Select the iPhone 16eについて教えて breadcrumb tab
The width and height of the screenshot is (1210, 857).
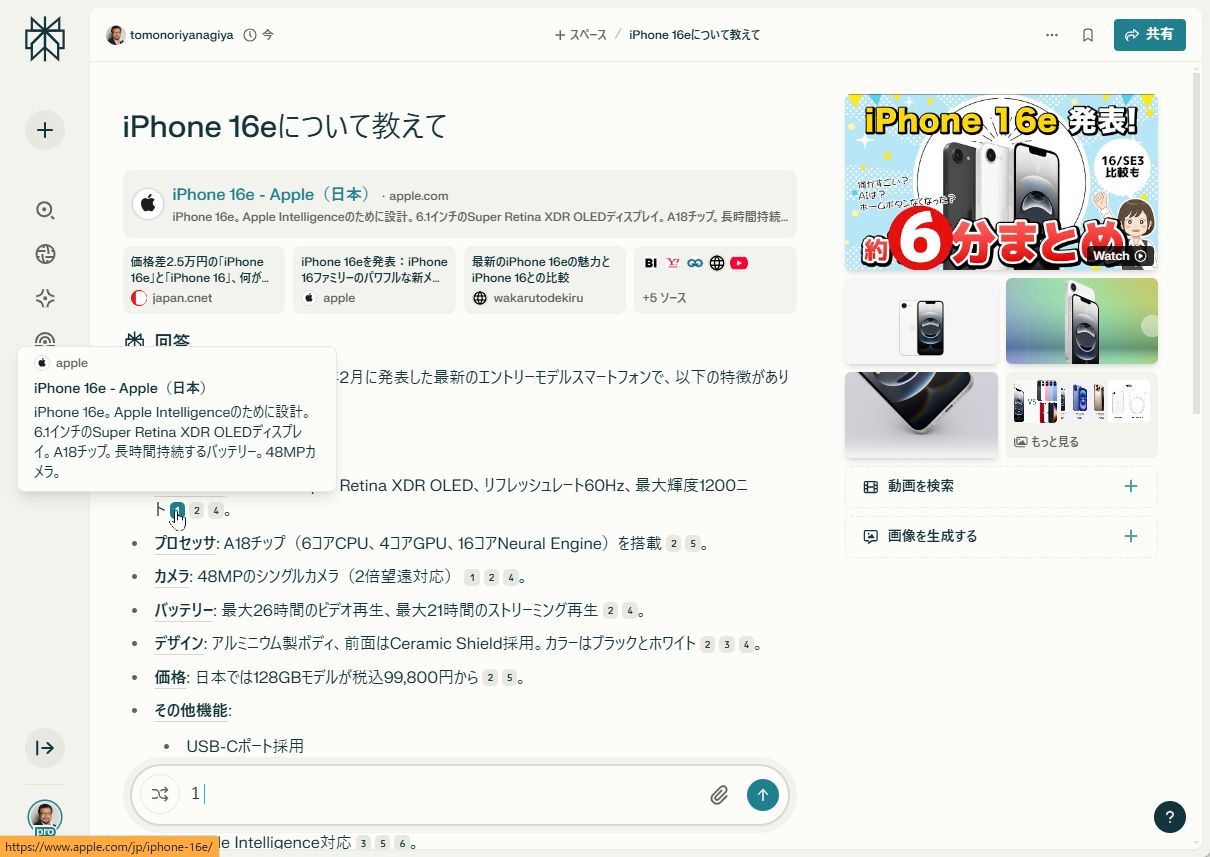[693, 34]
